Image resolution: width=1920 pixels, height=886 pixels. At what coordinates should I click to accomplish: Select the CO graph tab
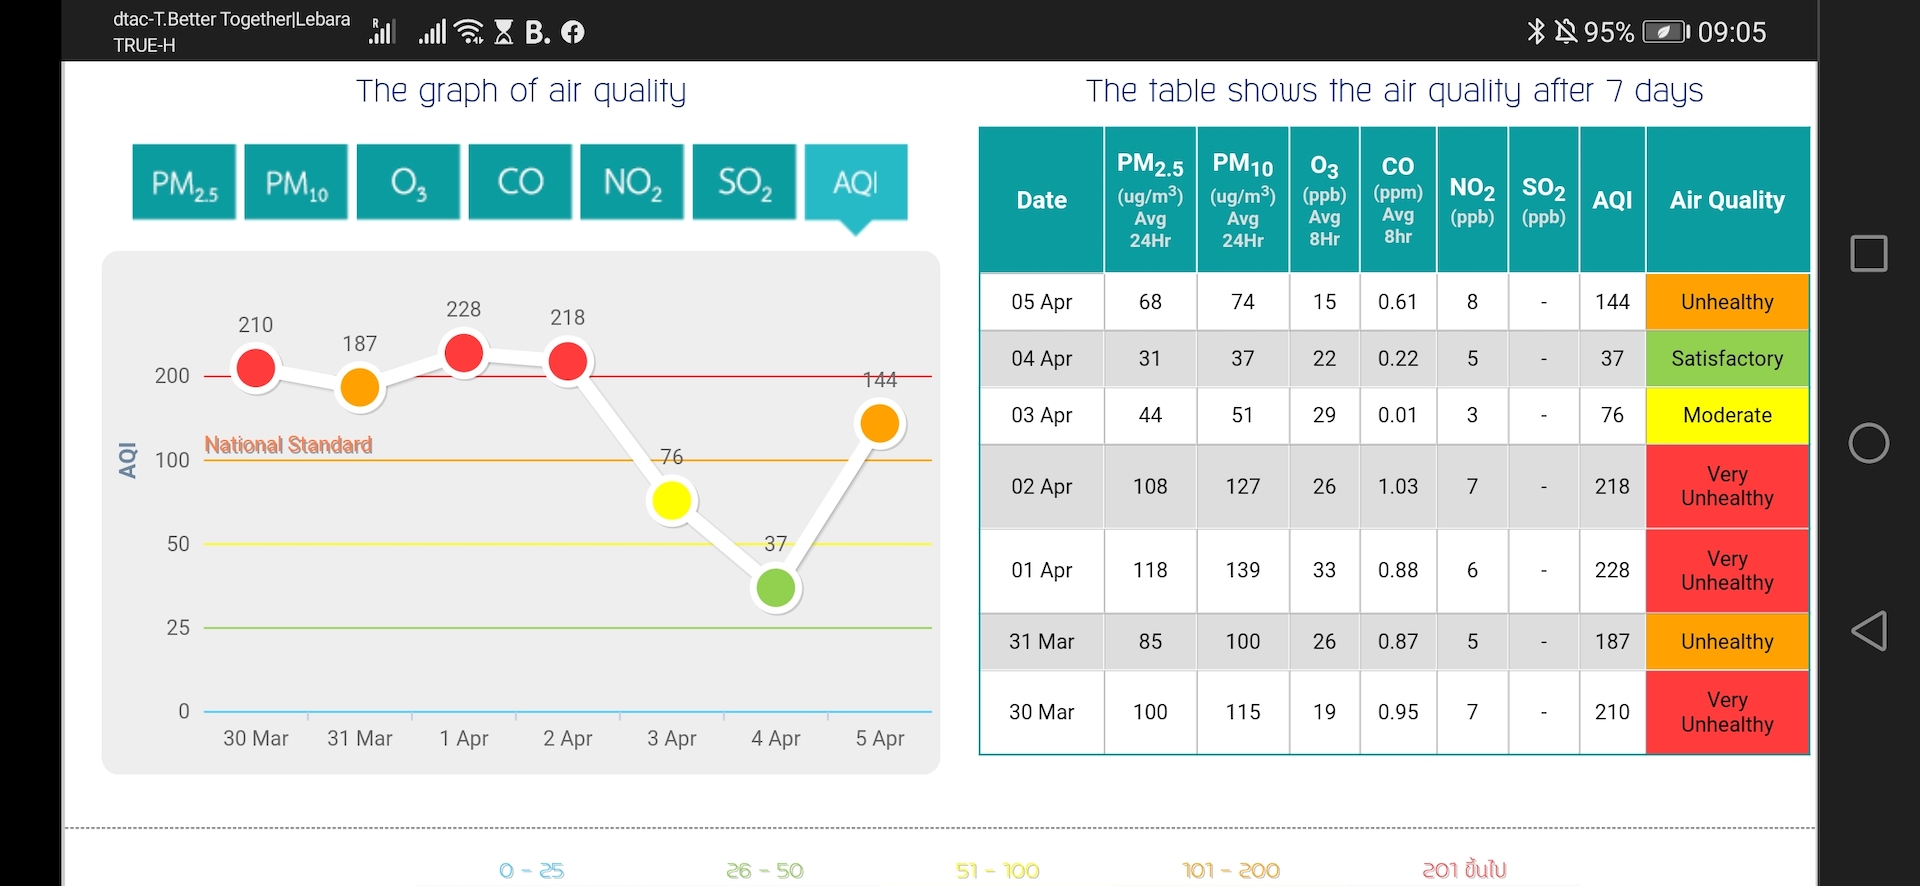[x=520, y=182]
